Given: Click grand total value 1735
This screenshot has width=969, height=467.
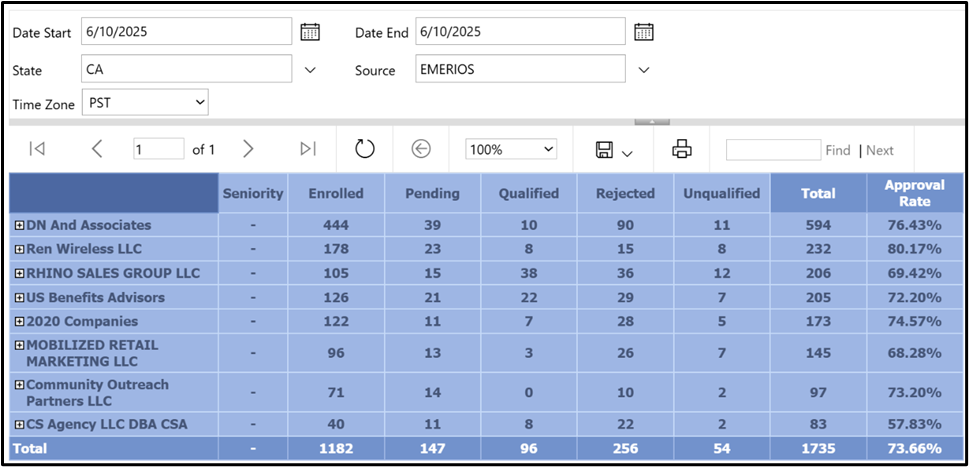Looking at the screenshot, I should (x=818, y=448).
